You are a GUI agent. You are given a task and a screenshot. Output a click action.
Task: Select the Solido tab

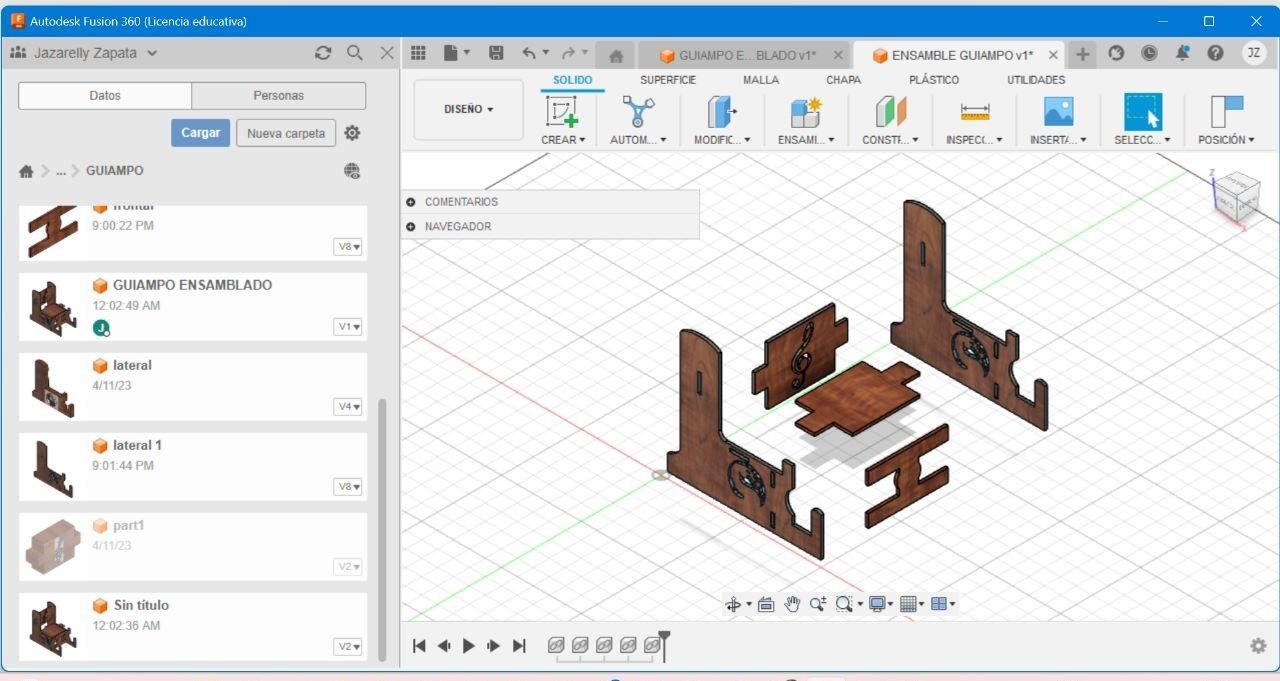[573, 80]
